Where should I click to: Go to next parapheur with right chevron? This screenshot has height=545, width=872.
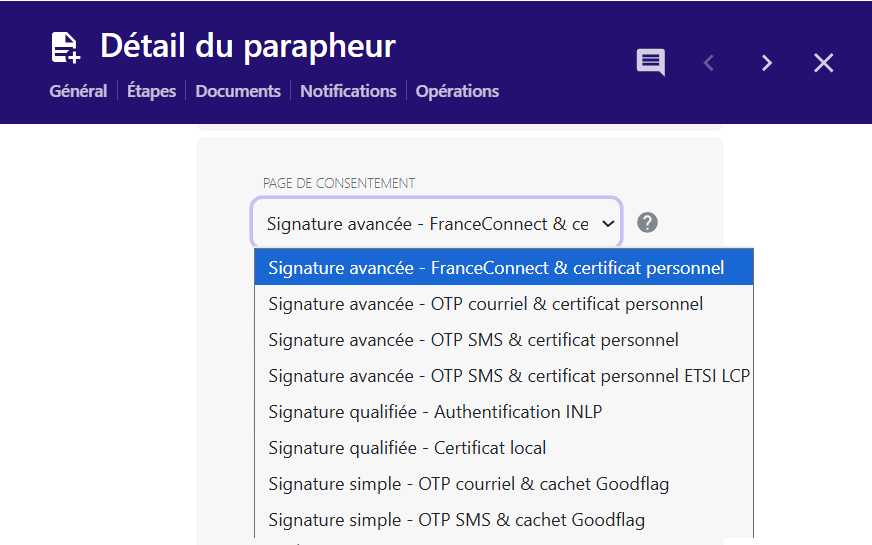(767, 63)
